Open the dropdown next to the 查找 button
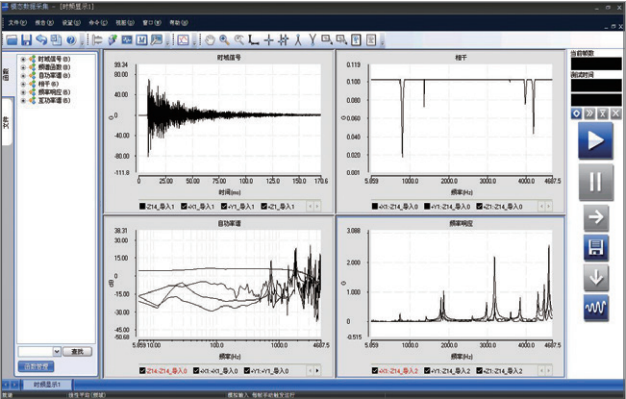Image resolution: width=626 pixels, height=399 pixels. (57, 351)
